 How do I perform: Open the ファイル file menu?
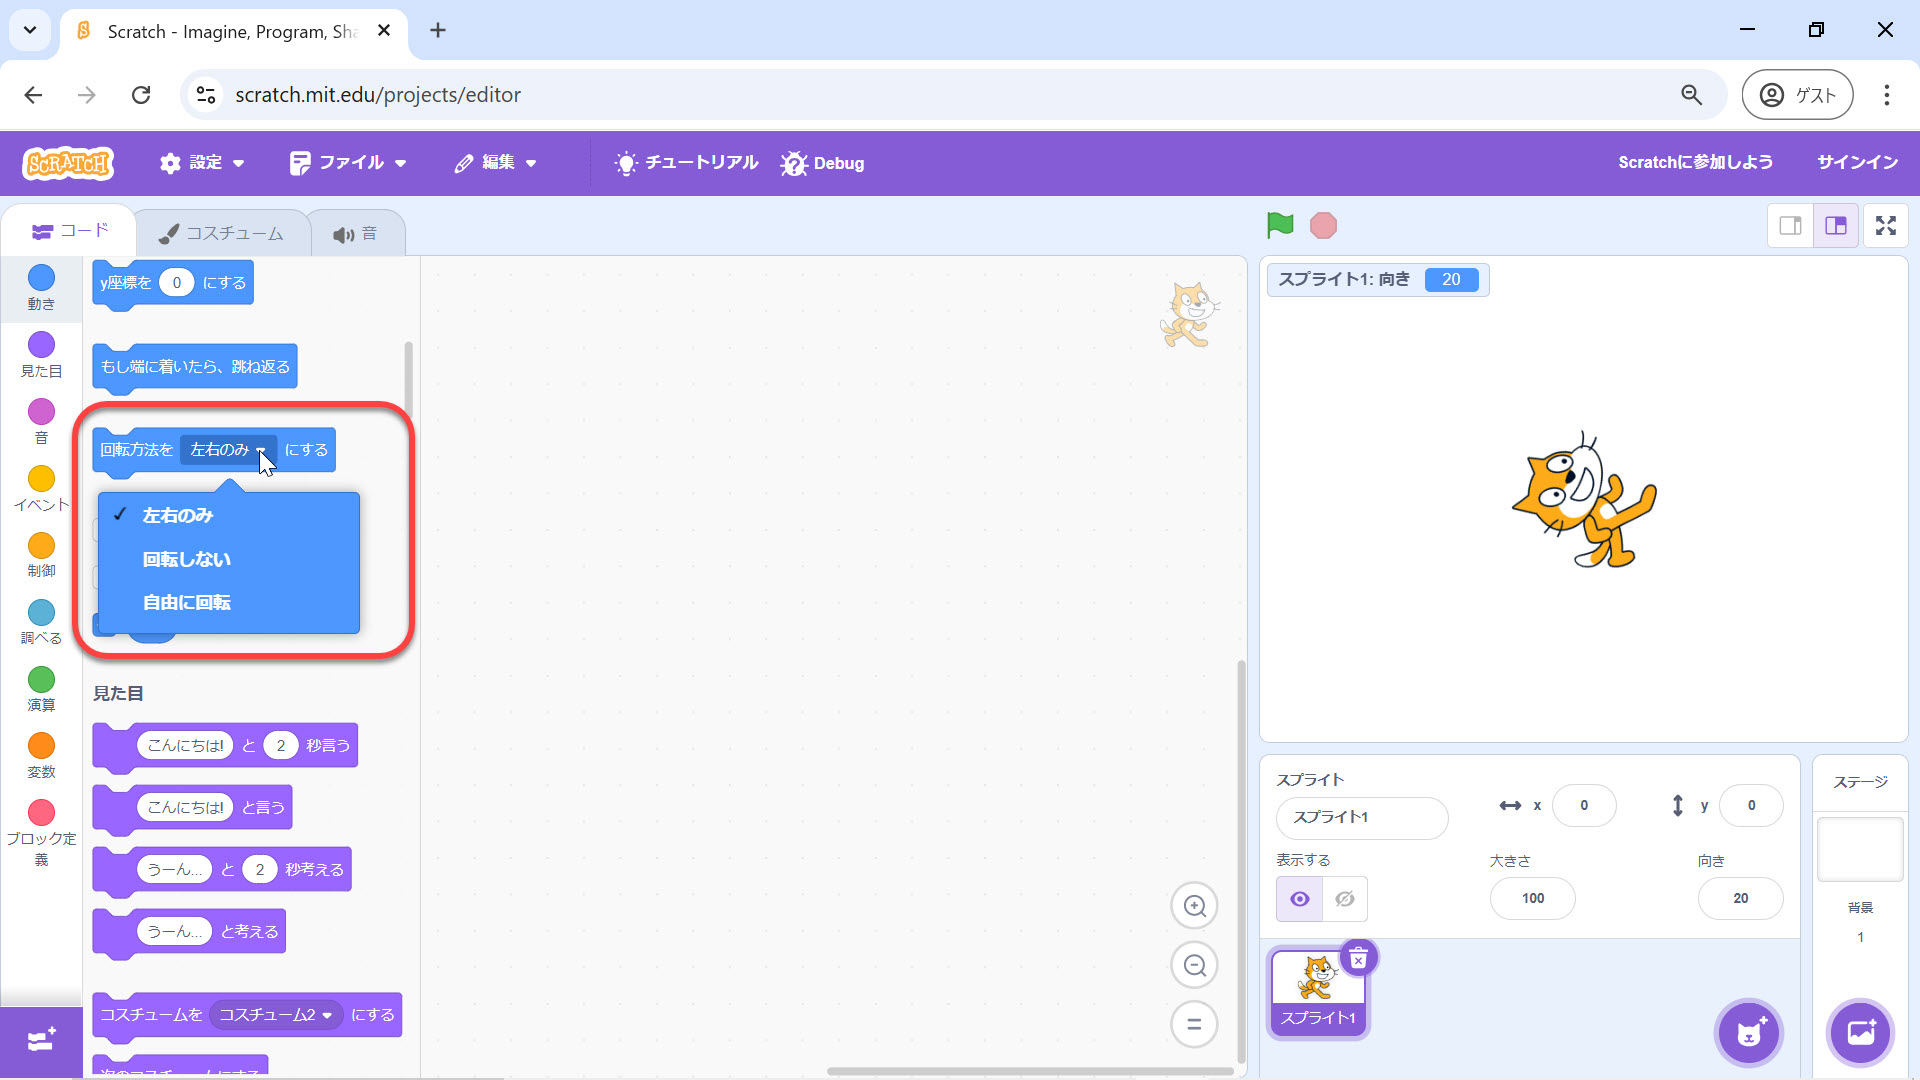348,163
